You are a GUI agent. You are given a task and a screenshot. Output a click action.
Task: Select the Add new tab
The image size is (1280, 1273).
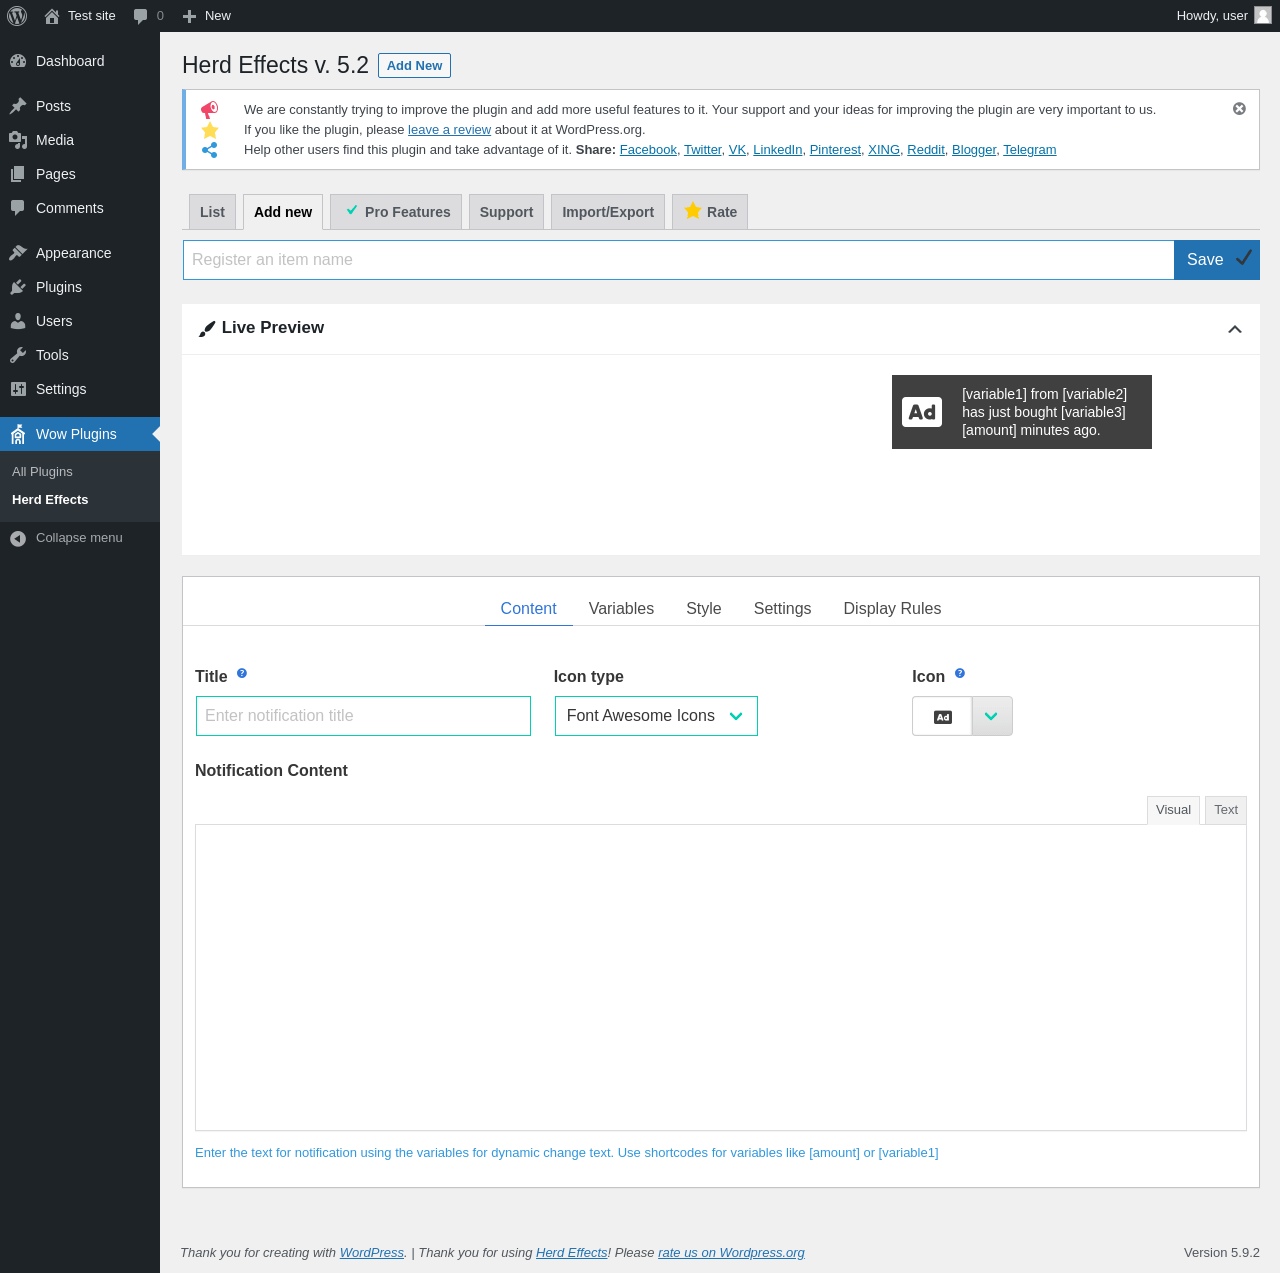point(283,212)
